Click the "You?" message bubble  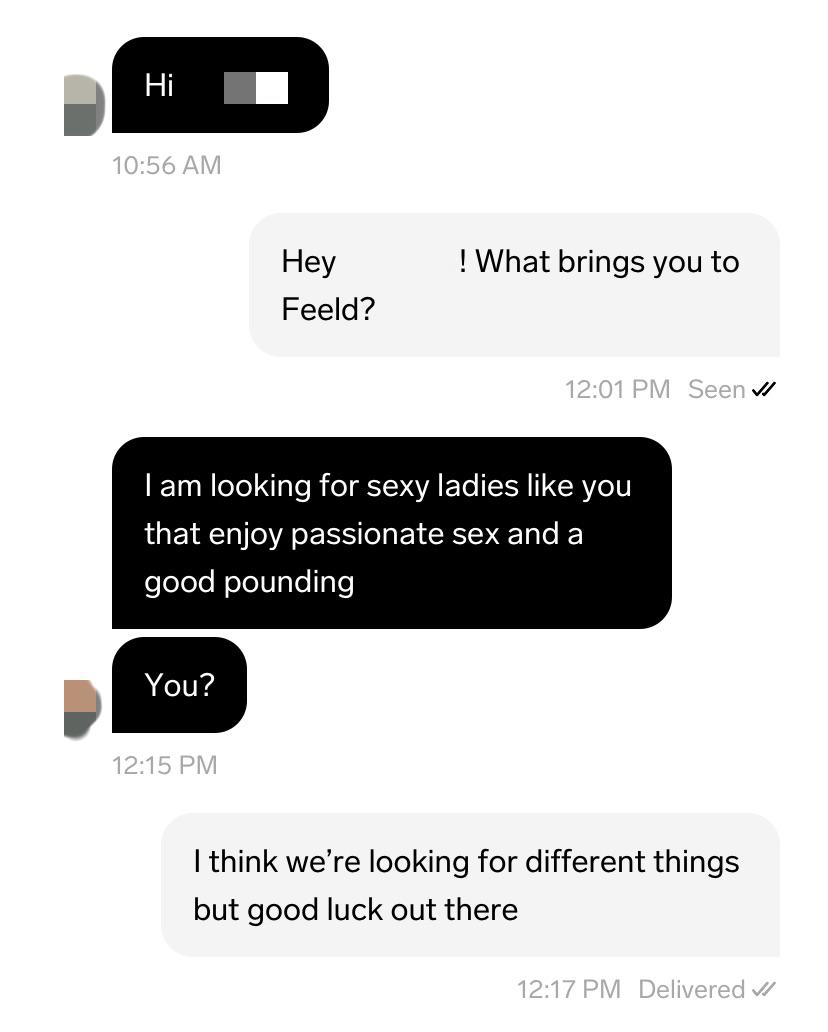tap(179, 685)
